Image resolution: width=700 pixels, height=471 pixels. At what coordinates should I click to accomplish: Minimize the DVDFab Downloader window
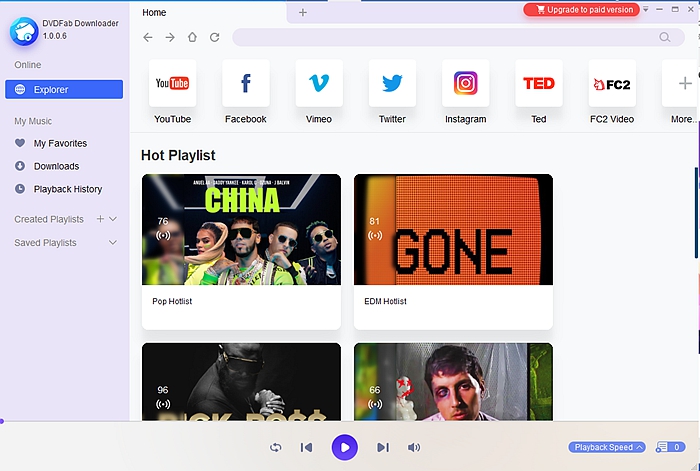[x=659, y=9]
